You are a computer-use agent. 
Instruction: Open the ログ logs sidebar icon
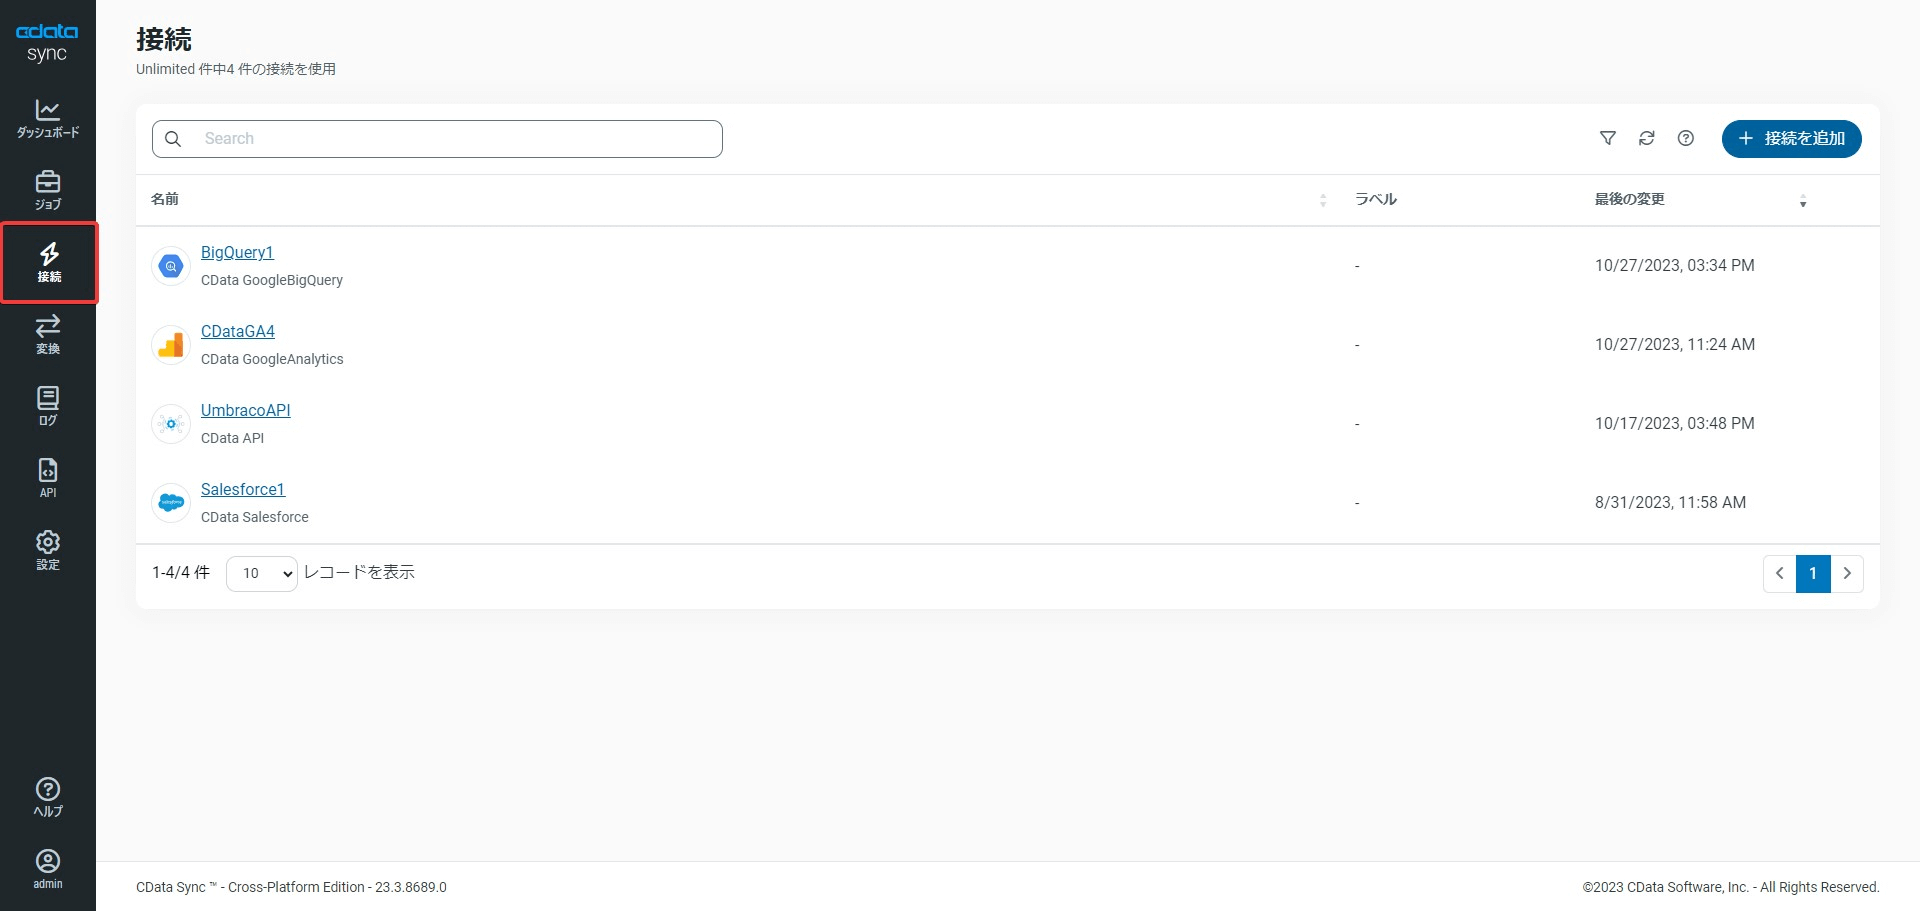pos(48,406)
